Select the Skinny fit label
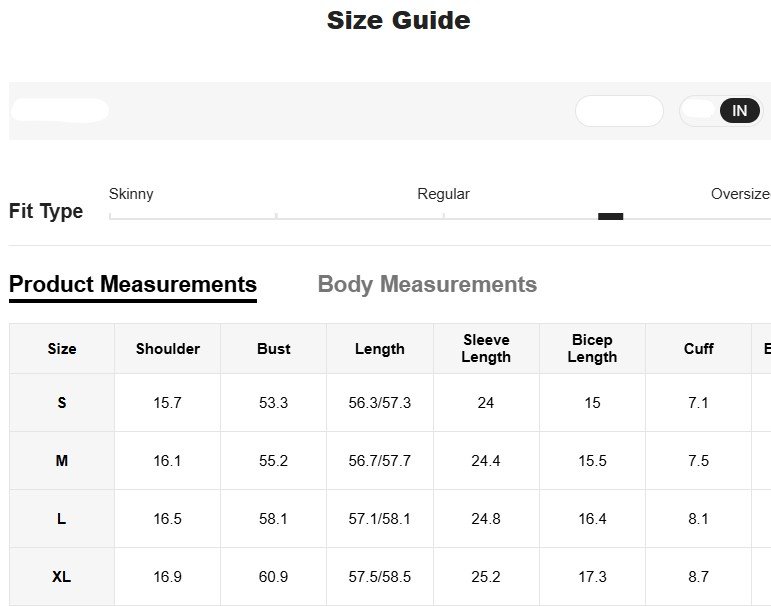This screenshot has width=771, height=606. coord(131,194)
